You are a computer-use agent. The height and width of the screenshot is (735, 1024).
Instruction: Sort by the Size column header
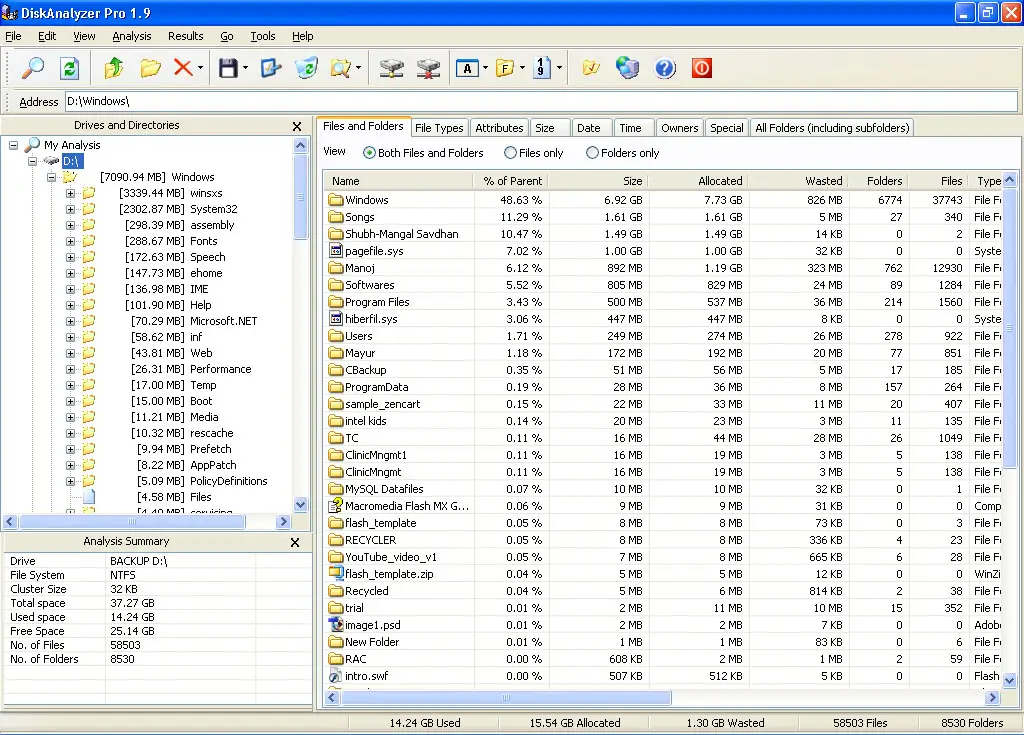[598, 181]
